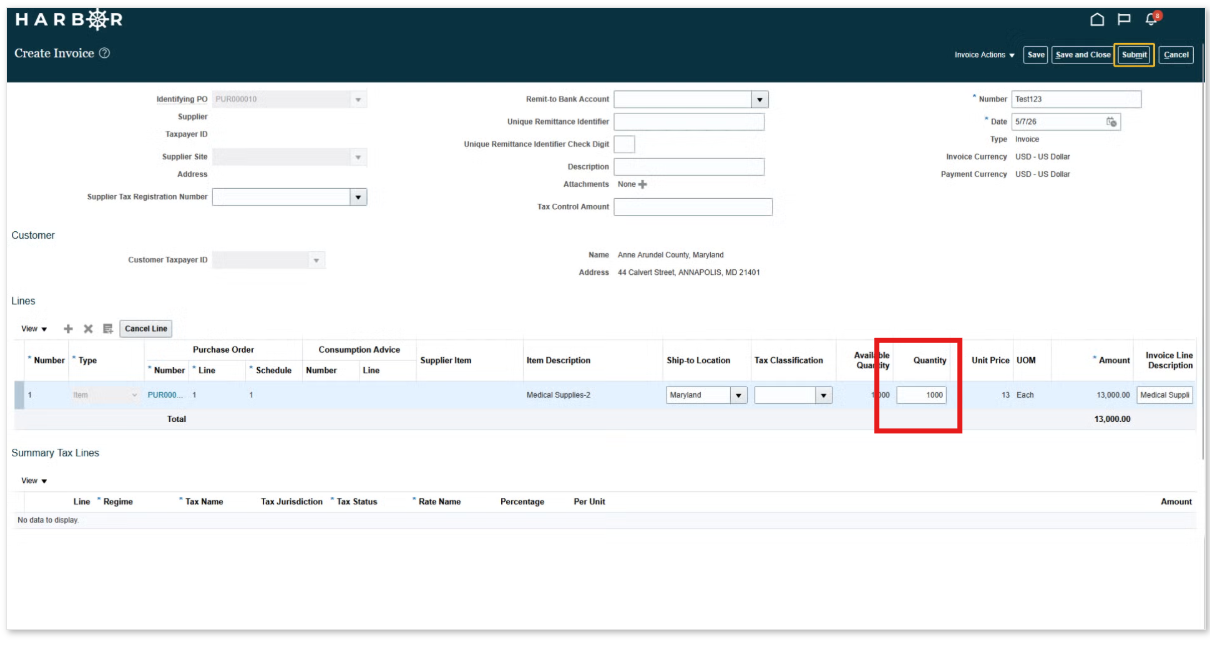This screenshot has width=1210, height=646.
Task: Select line row 1 handle
Action: [x=19, y=395]
